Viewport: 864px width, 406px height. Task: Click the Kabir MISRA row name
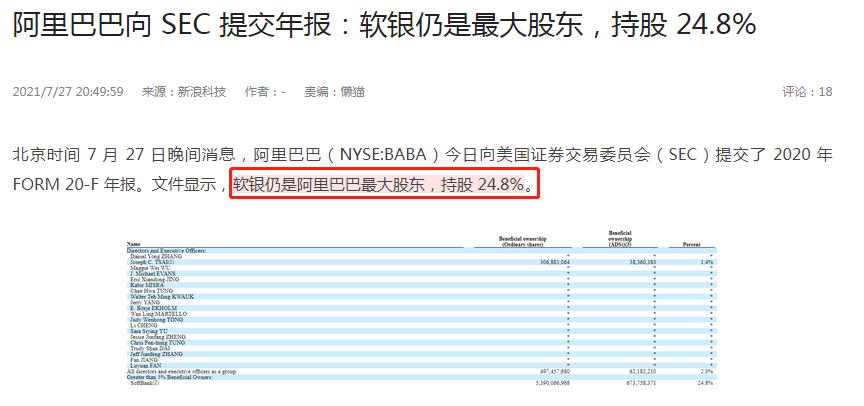[147, 285]
